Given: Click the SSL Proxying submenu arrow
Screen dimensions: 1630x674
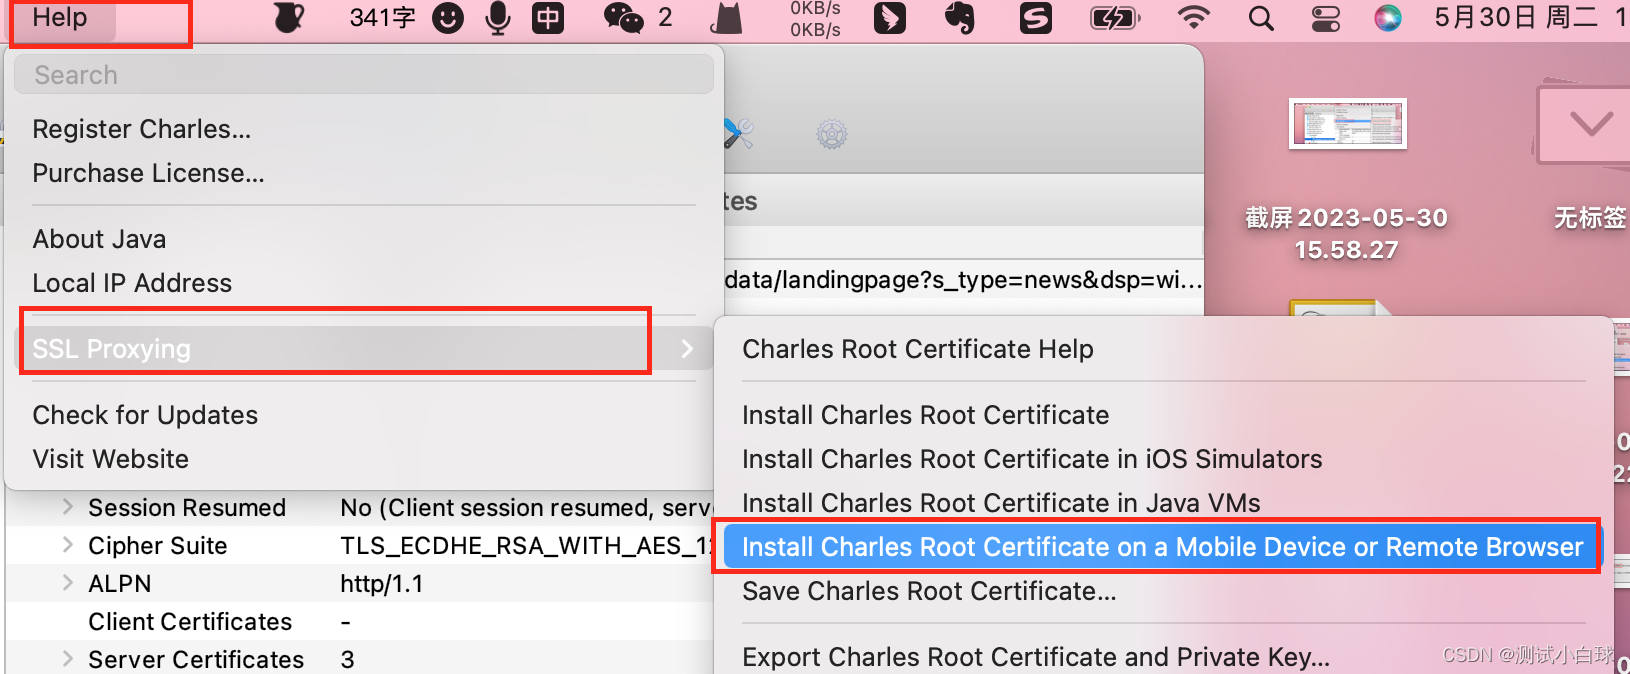Looking at the screenshot, I should (x=687, y=349).
